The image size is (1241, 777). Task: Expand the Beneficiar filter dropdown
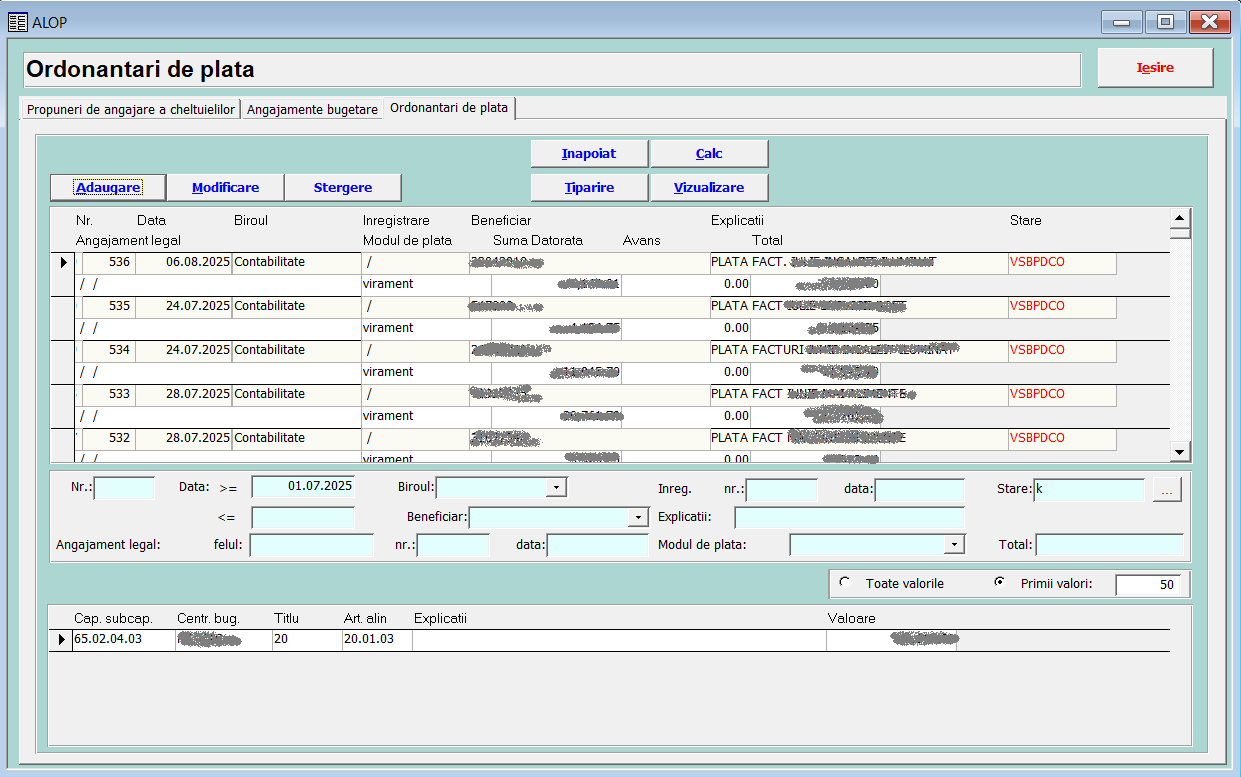pyautogui.click(x=638, y=517)
